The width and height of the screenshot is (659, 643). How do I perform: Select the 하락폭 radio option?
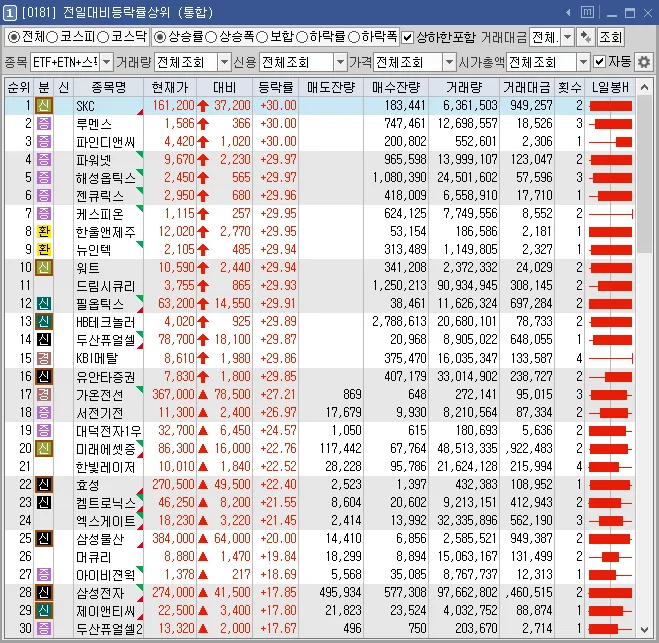pyautogui.click(x=354, y=37)
